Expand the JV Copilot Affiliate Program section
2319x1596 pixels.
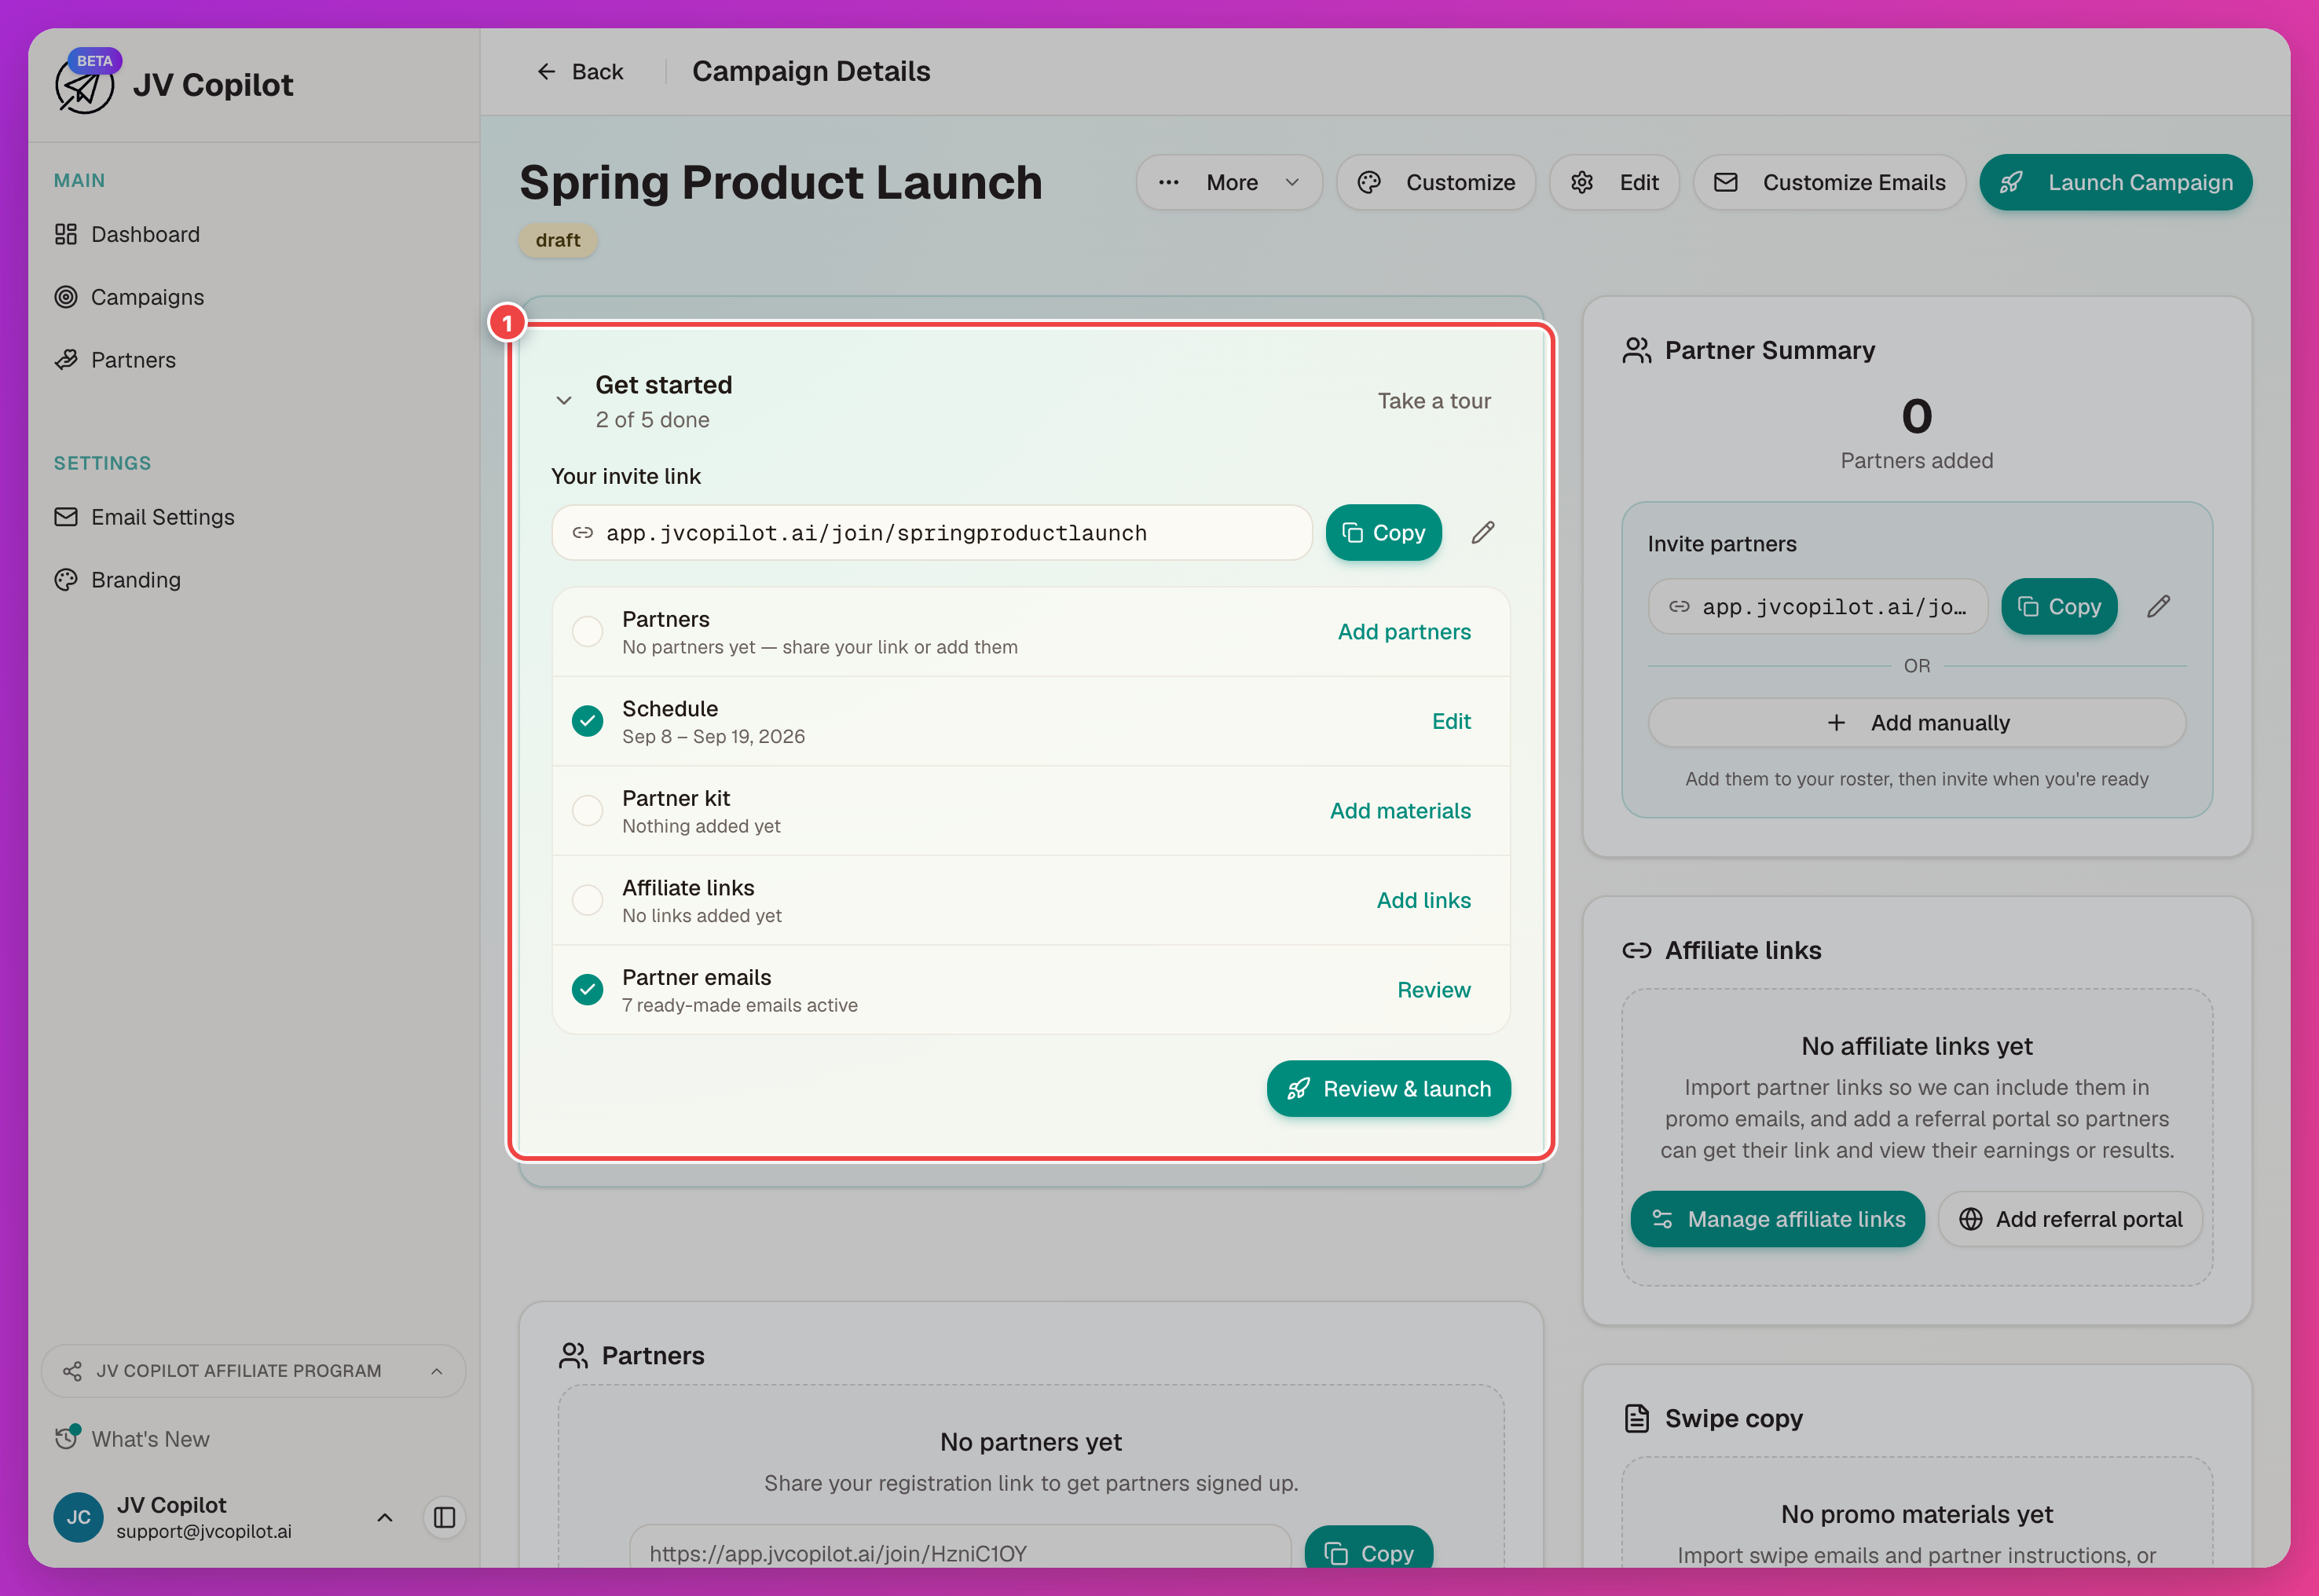coord(253,1371)
